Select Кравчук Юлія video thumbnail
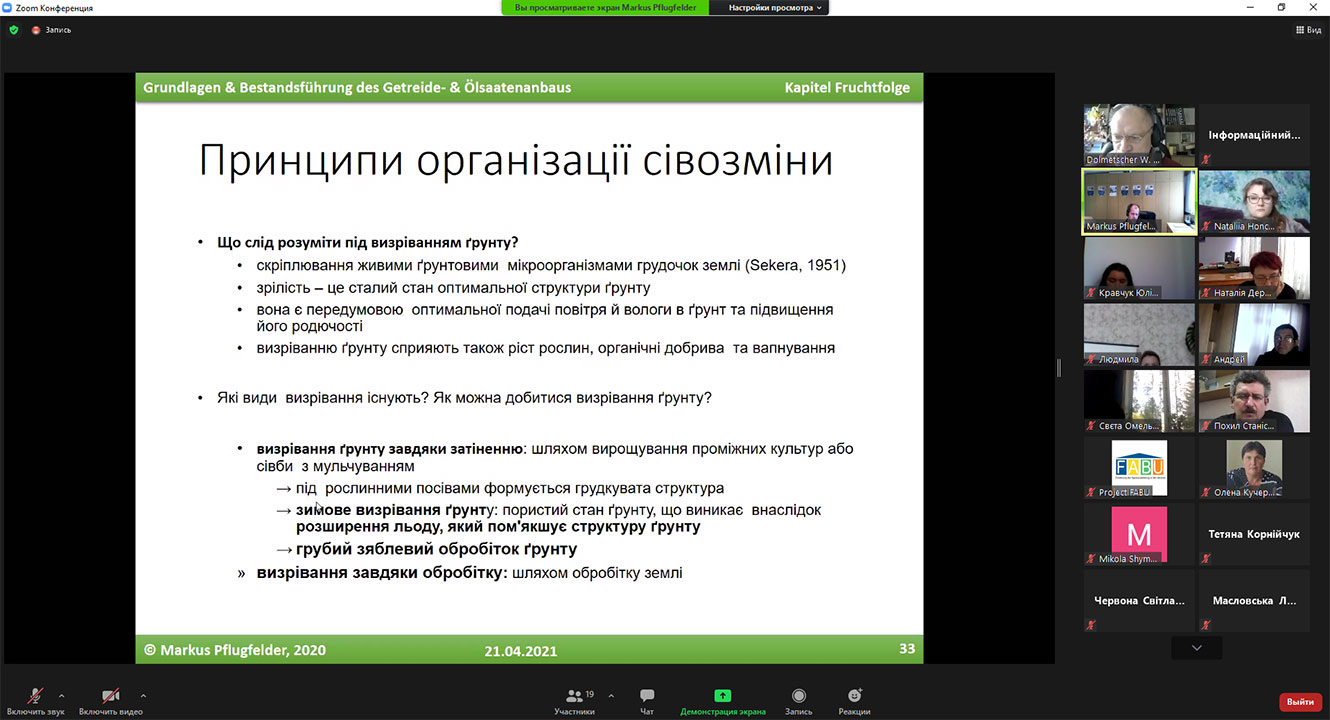 pyautogui.click(x=1139, y=268)
